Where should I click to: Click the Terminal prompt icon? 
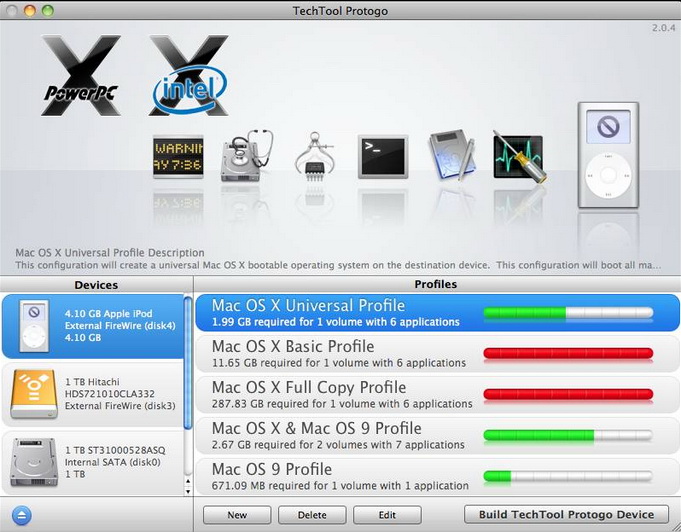click(x=383, y=157)
